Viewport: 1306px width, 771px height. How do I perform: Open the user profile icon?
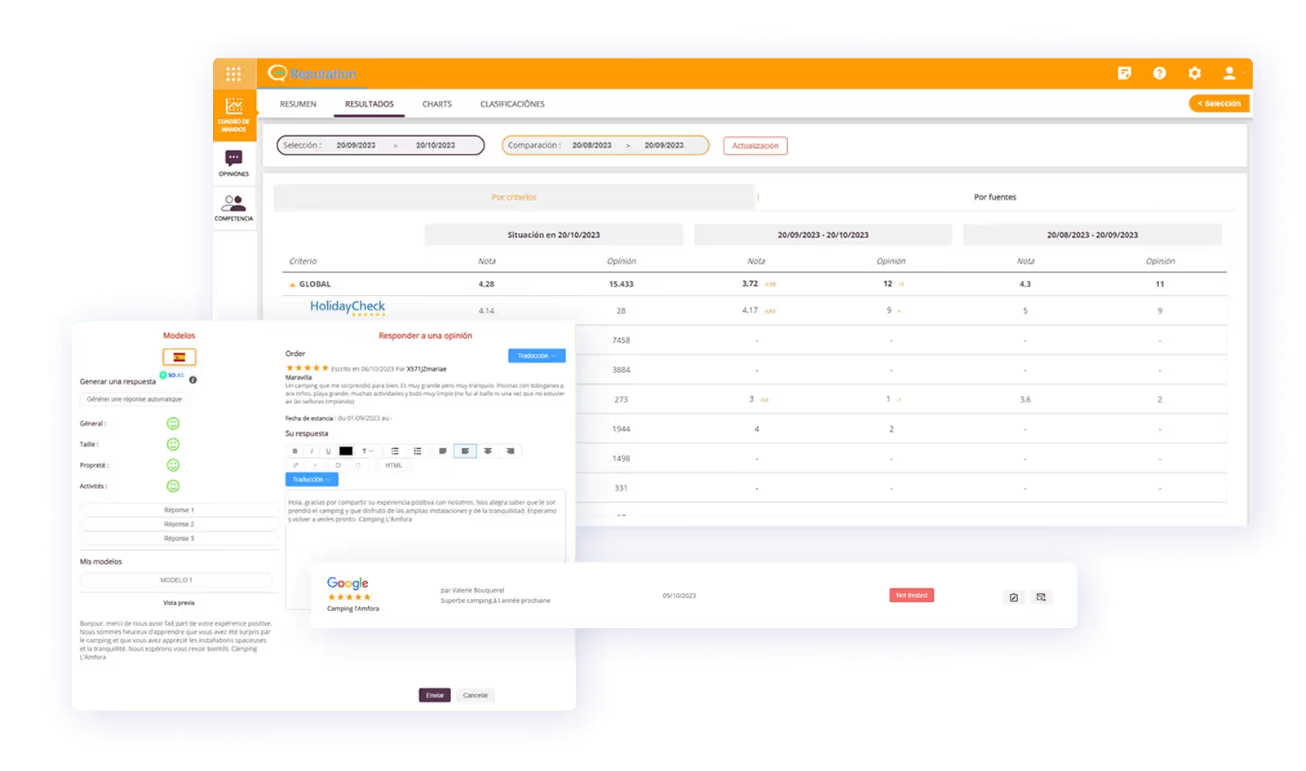(1229, 73)
